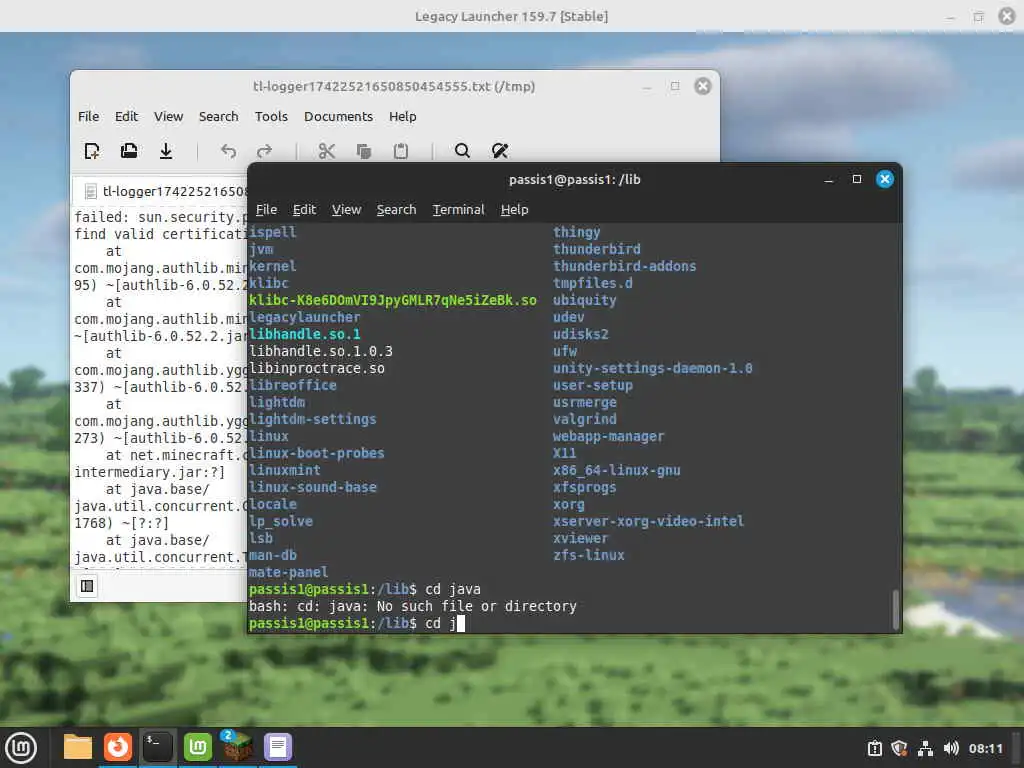Open the Files folder icon in taskbar
1024x768 pixels.
pyautogui.click(x=78, y=747)
